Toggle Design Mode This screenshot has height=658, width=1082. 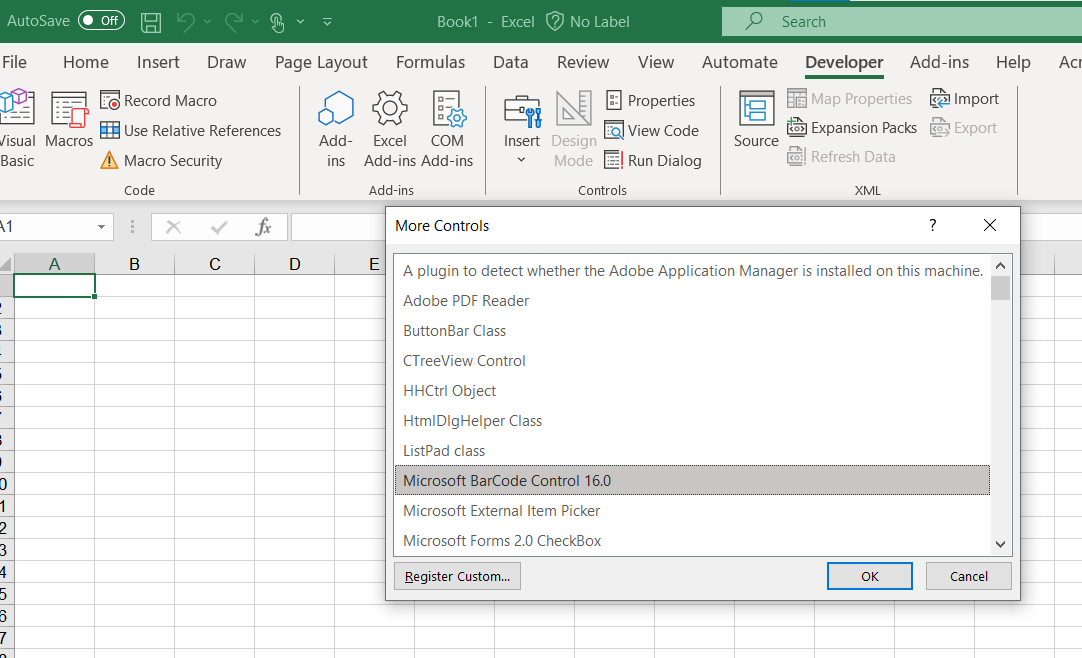pyautogui.click(x=573, y=130)
